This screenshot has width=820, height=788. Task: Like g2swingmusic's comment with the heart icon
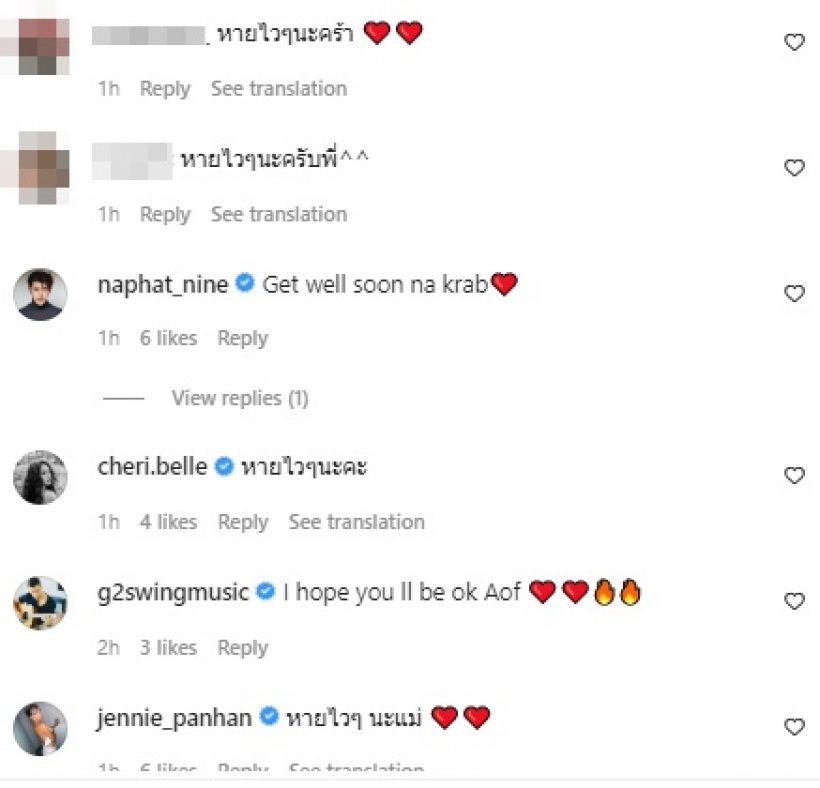point(794,601)
